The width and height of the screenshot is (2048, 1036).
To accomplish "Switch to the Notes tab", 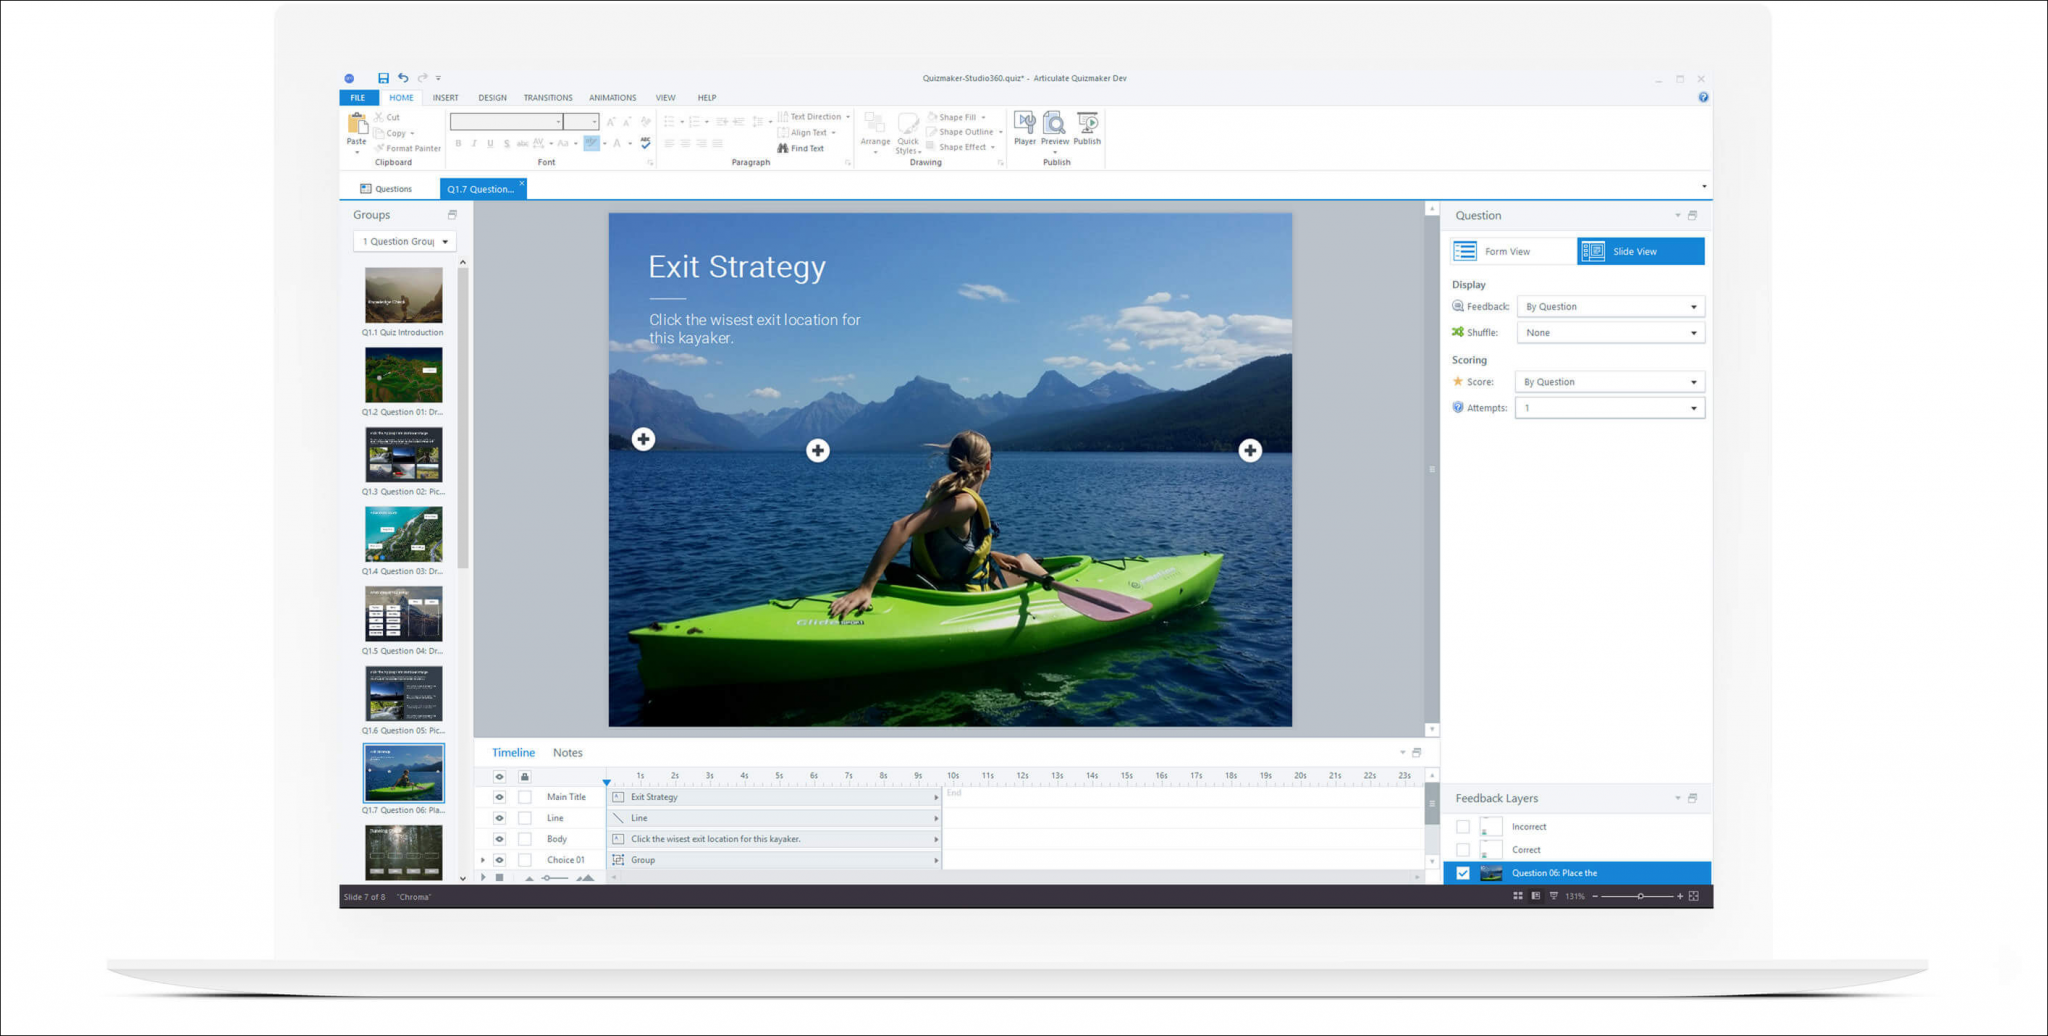I will click(567, 753).
